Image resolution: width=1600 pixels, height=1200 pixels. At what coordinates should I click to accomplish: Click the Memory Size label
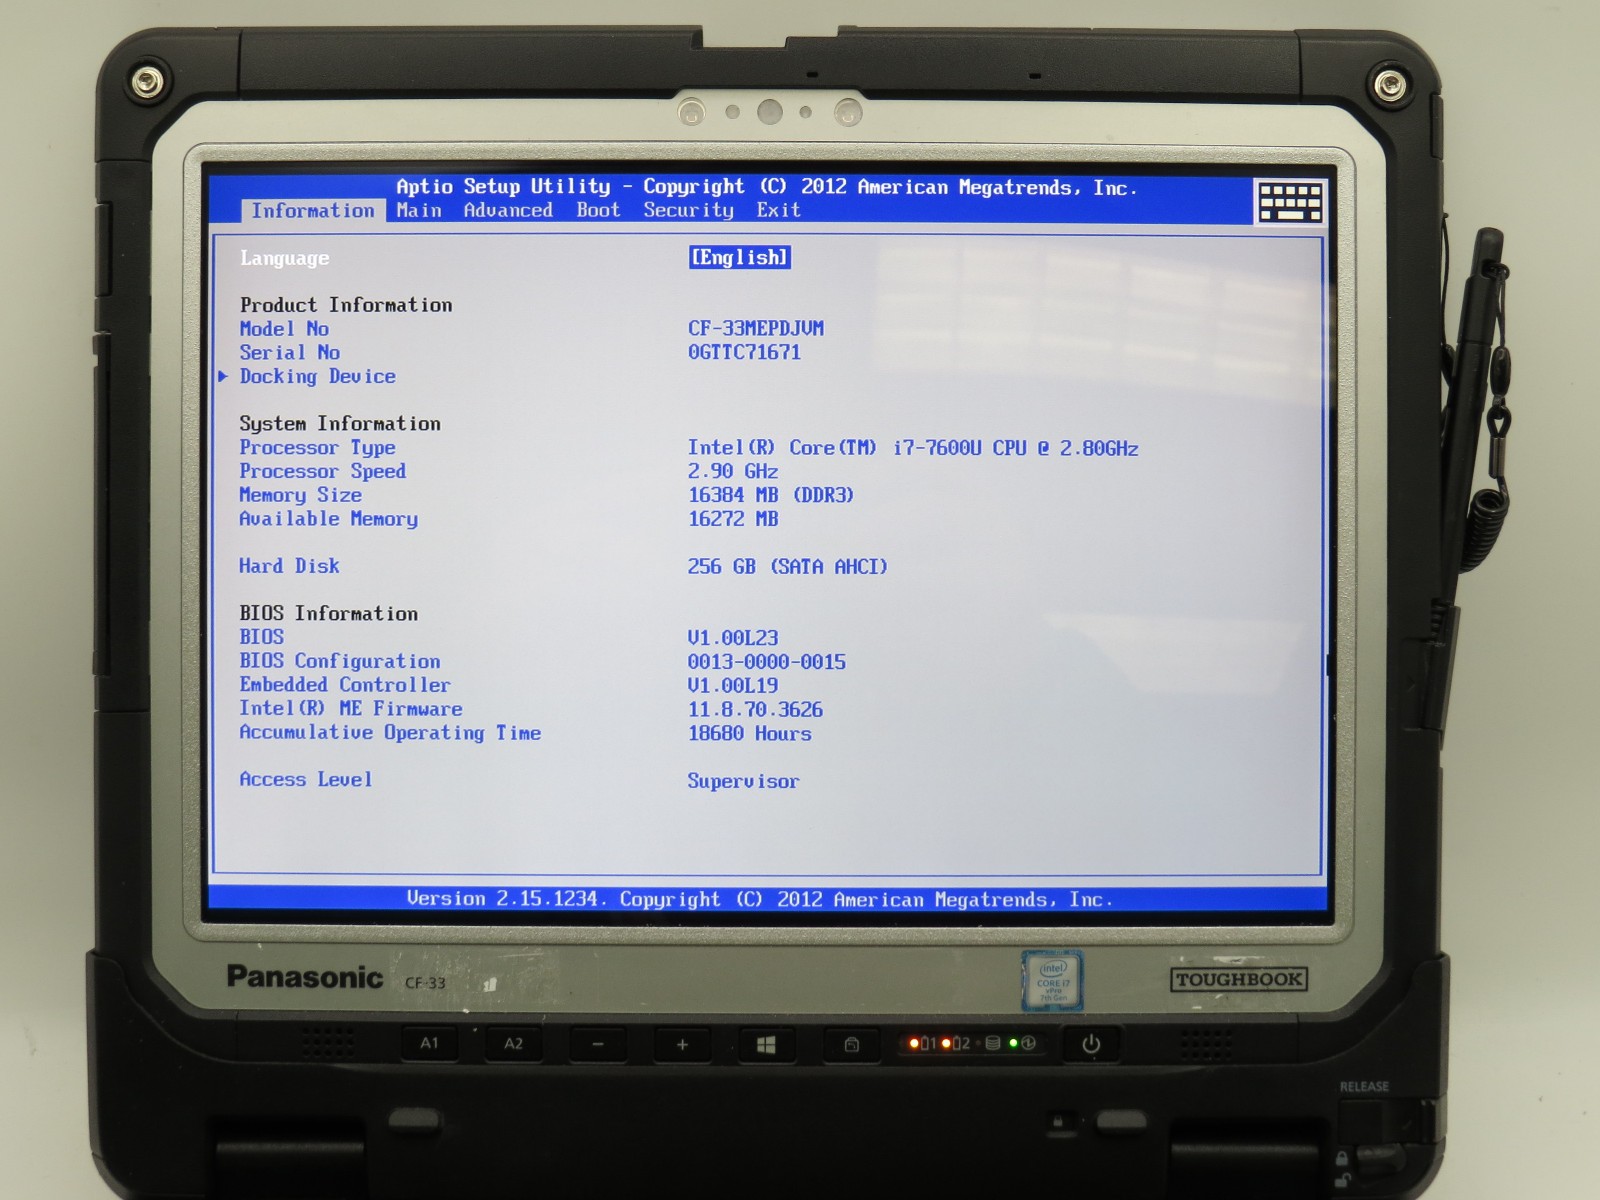[300, 495]
